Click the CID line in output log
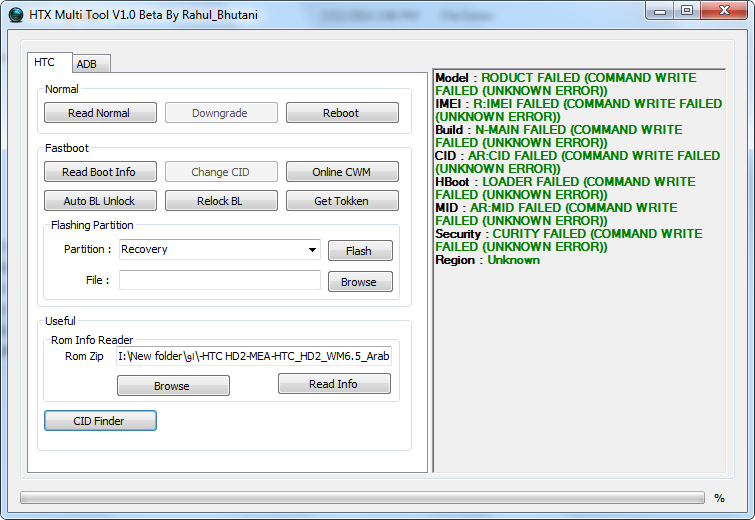This screenshot has width=755, height=520. [x=577, y=162]
